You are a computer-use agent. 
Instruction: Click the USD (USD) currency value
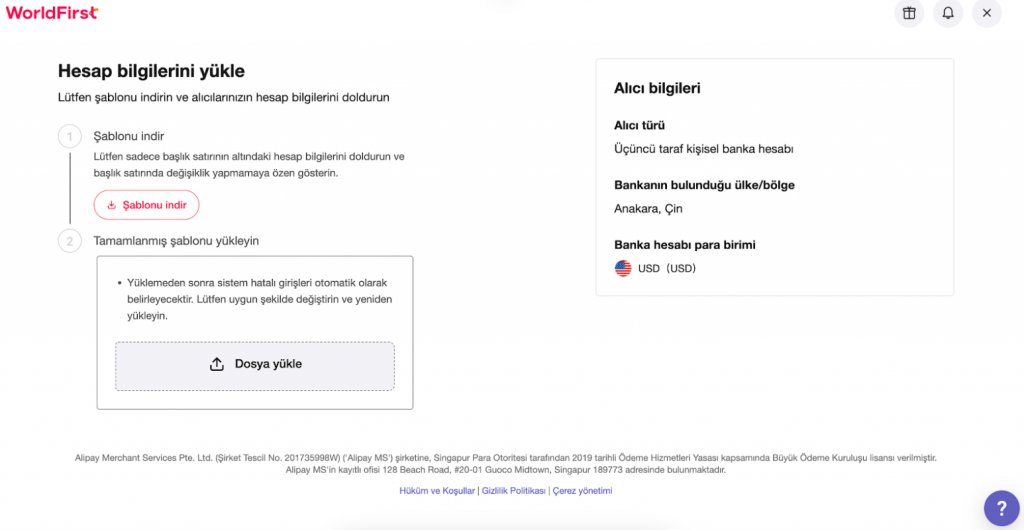[667, 268]
